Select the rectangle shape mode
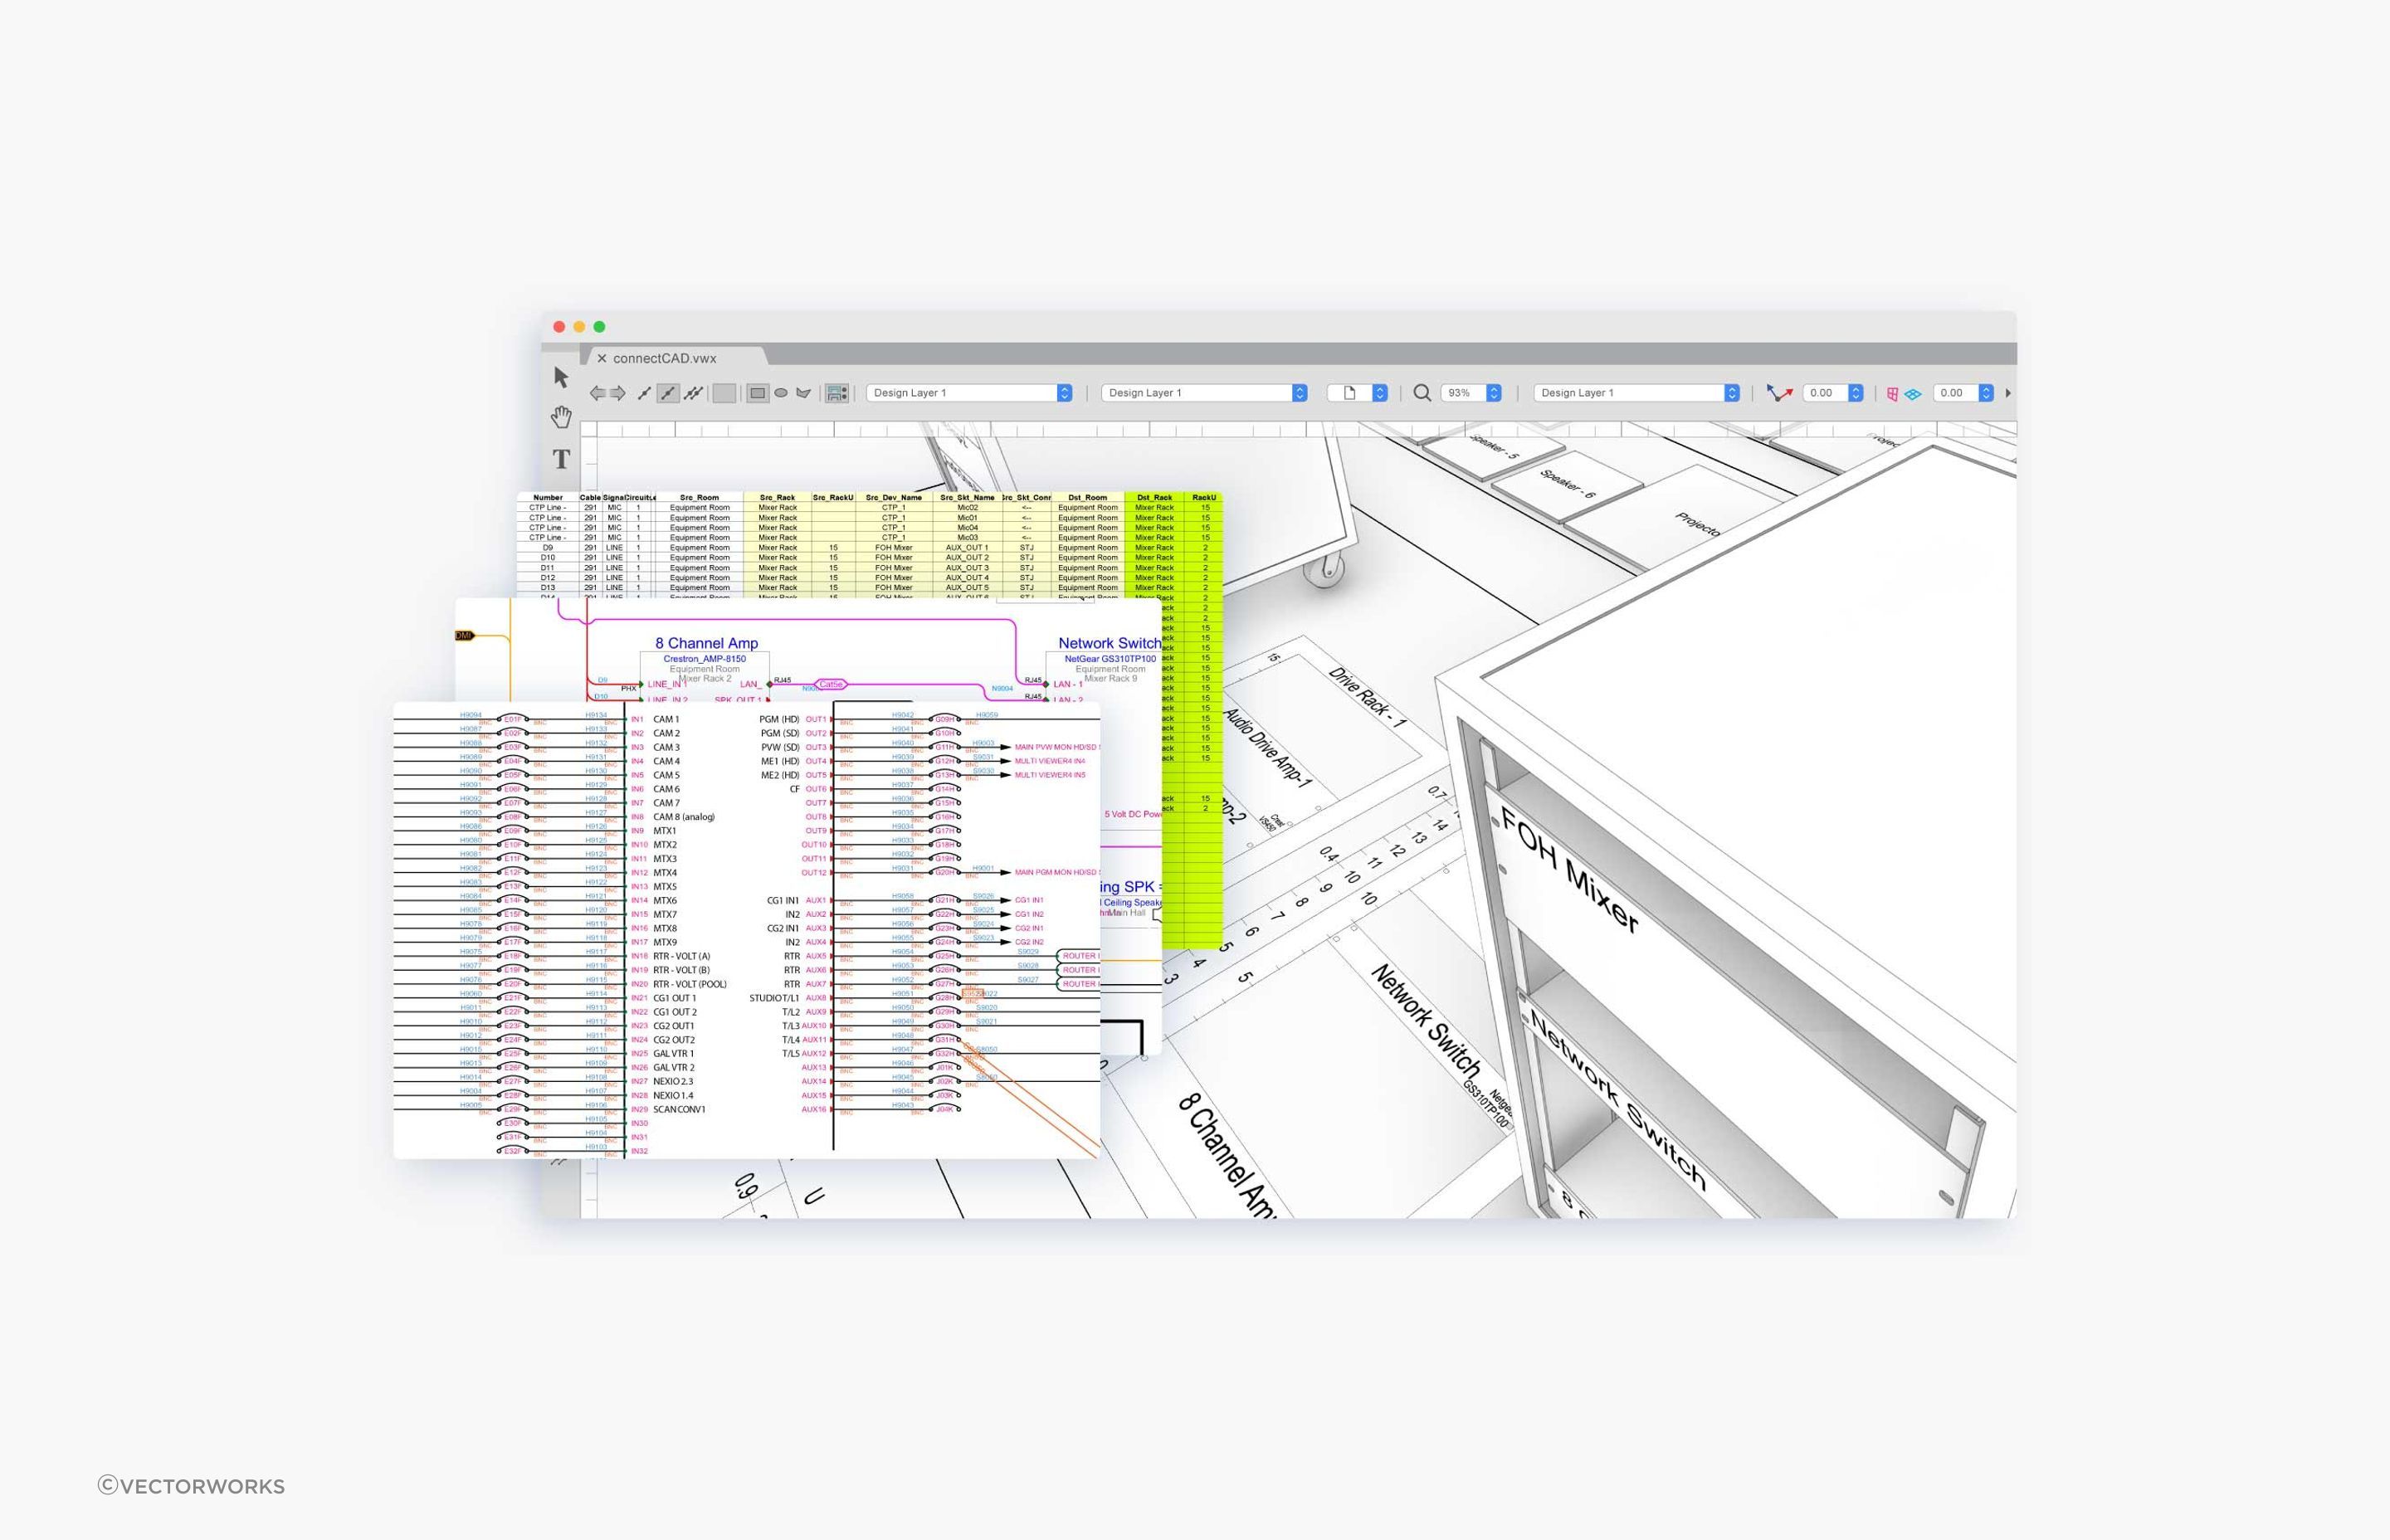 [x=757, y=393]
